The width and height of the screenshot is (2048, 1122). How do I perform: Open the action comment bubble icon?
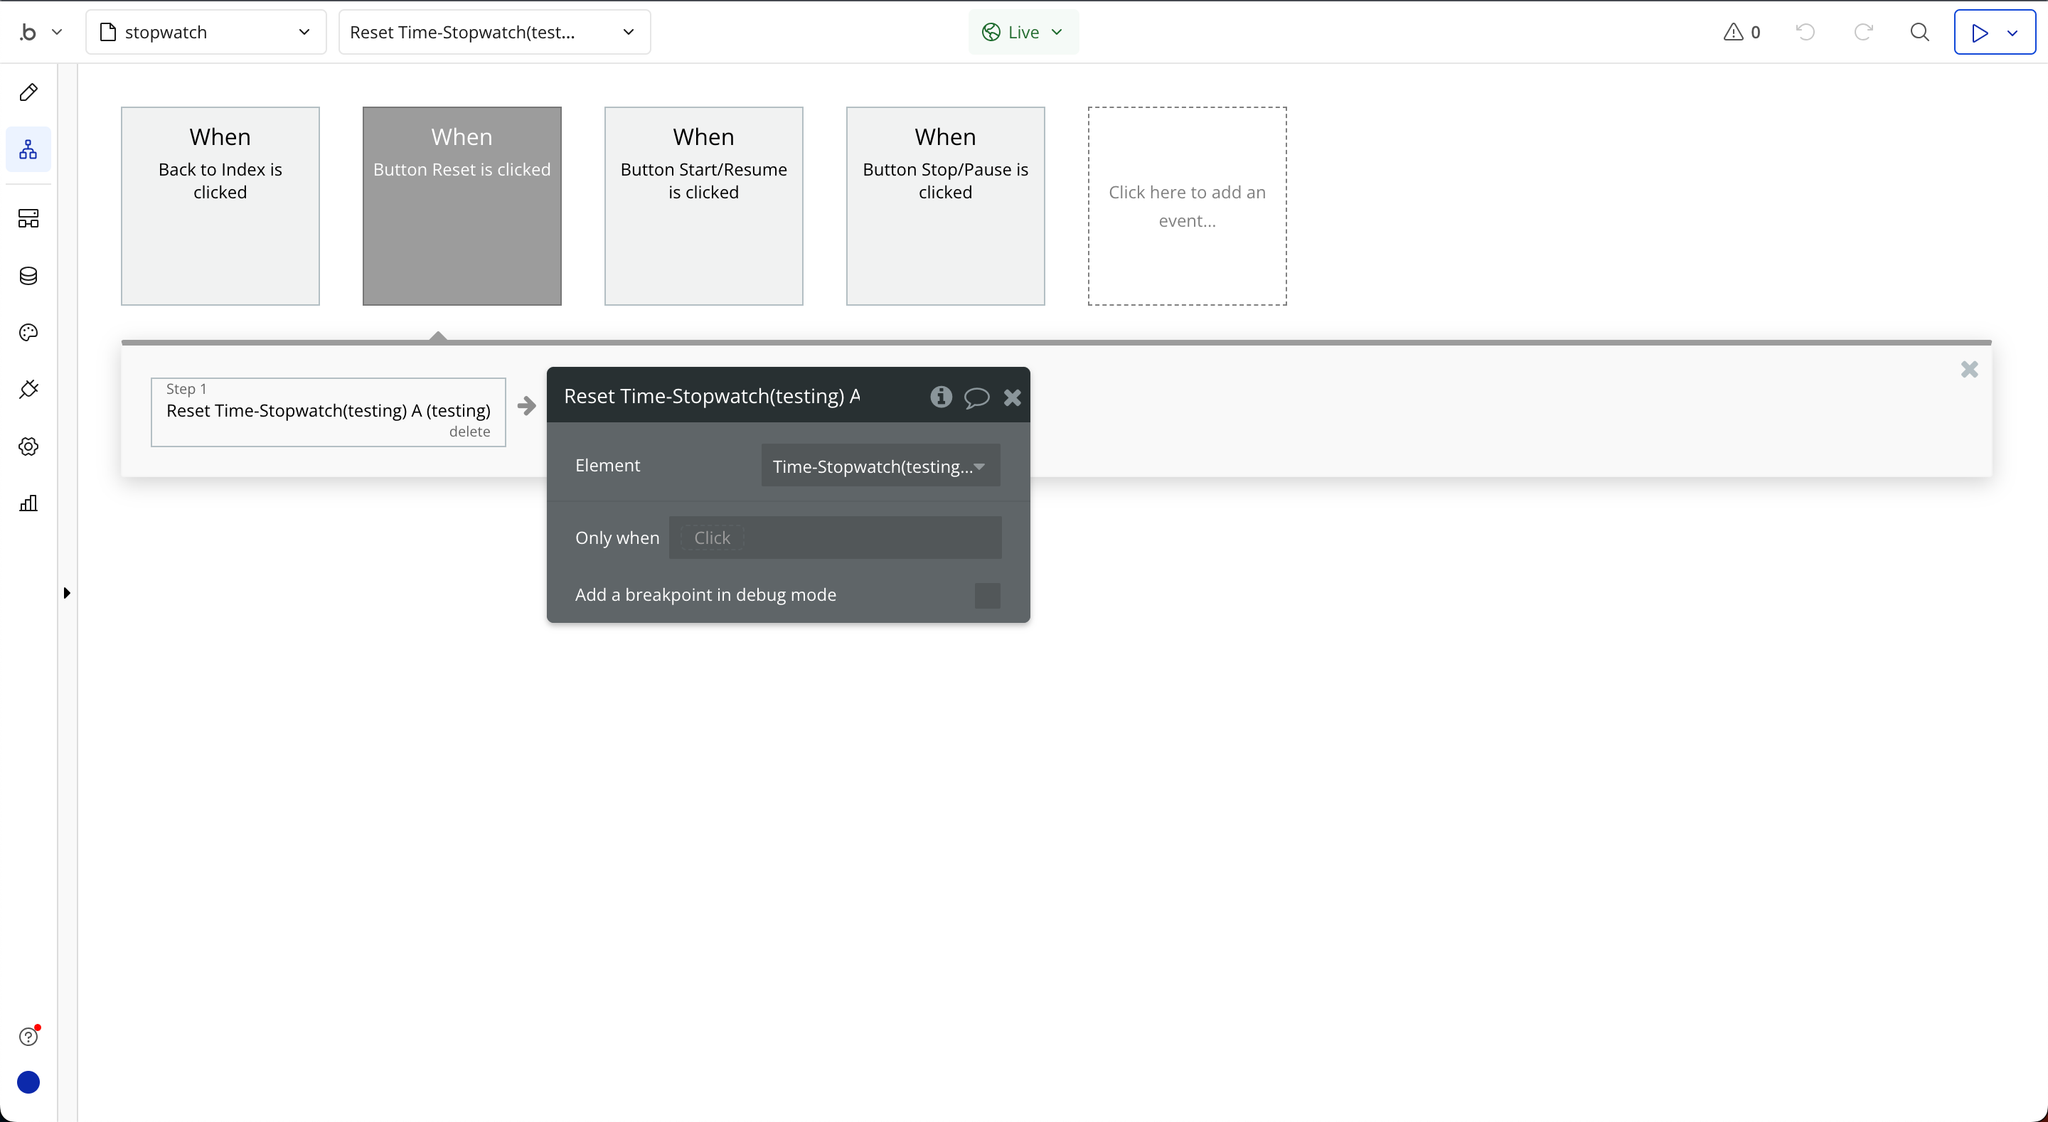tap(976, 398)
